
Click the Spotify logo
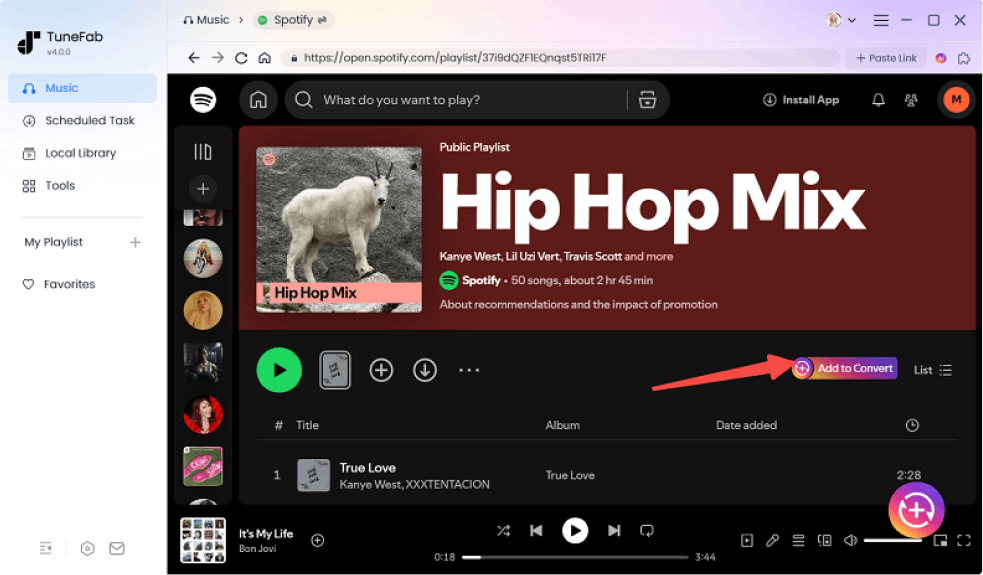pyautogui.click(x=203, y=100)
